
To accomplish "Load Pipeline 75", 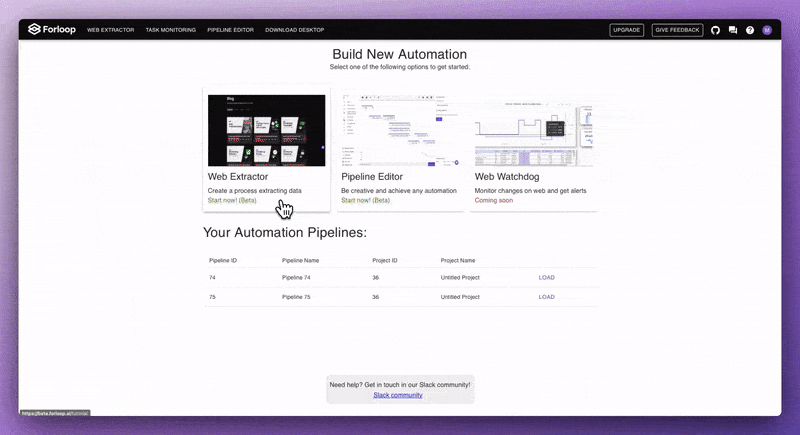I will click(546, 297).
